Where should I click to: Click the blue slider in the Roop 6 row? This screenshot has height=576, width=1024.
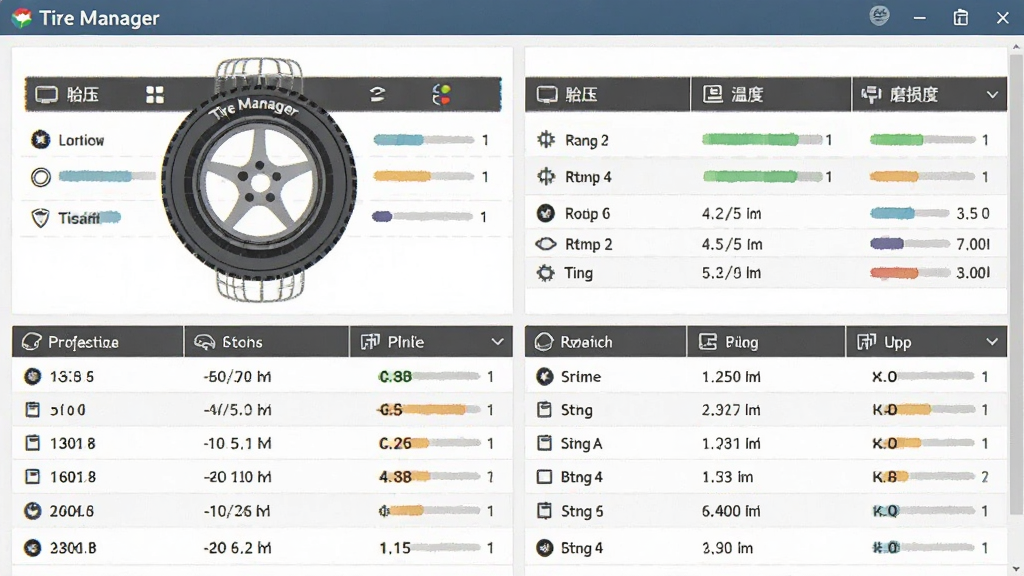pos(910,213)
